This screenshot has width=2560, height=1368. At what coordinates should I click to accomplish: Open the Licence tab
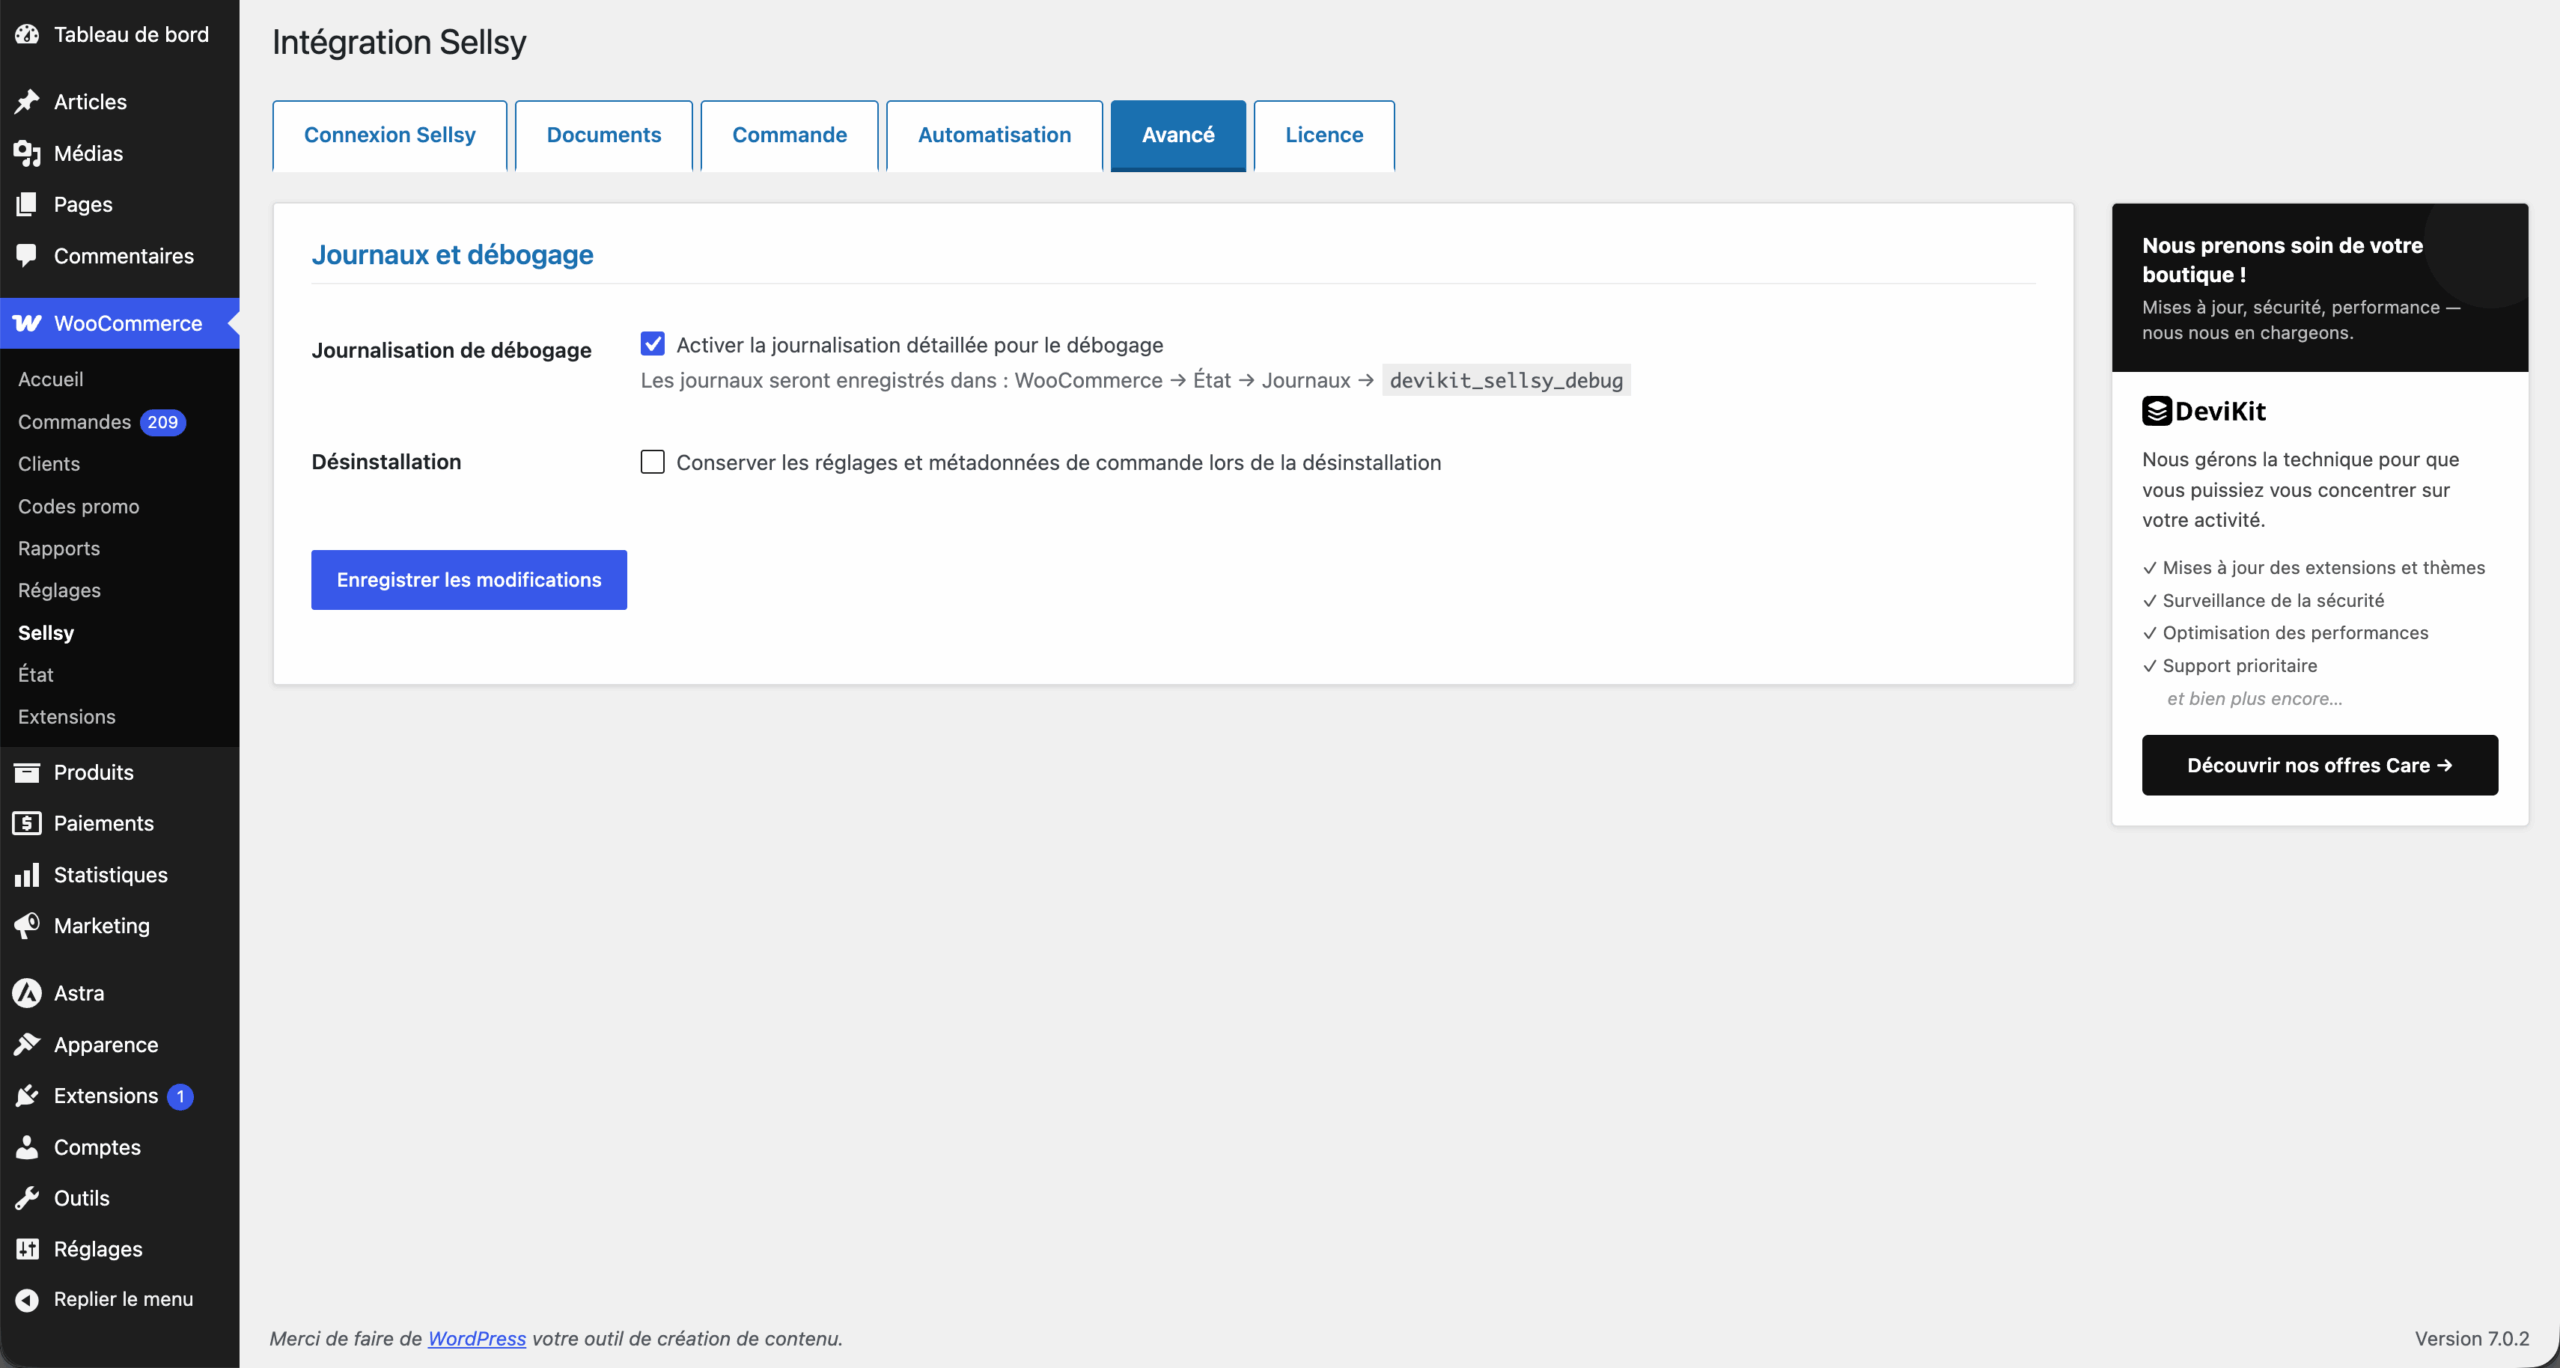point(1324,135)
